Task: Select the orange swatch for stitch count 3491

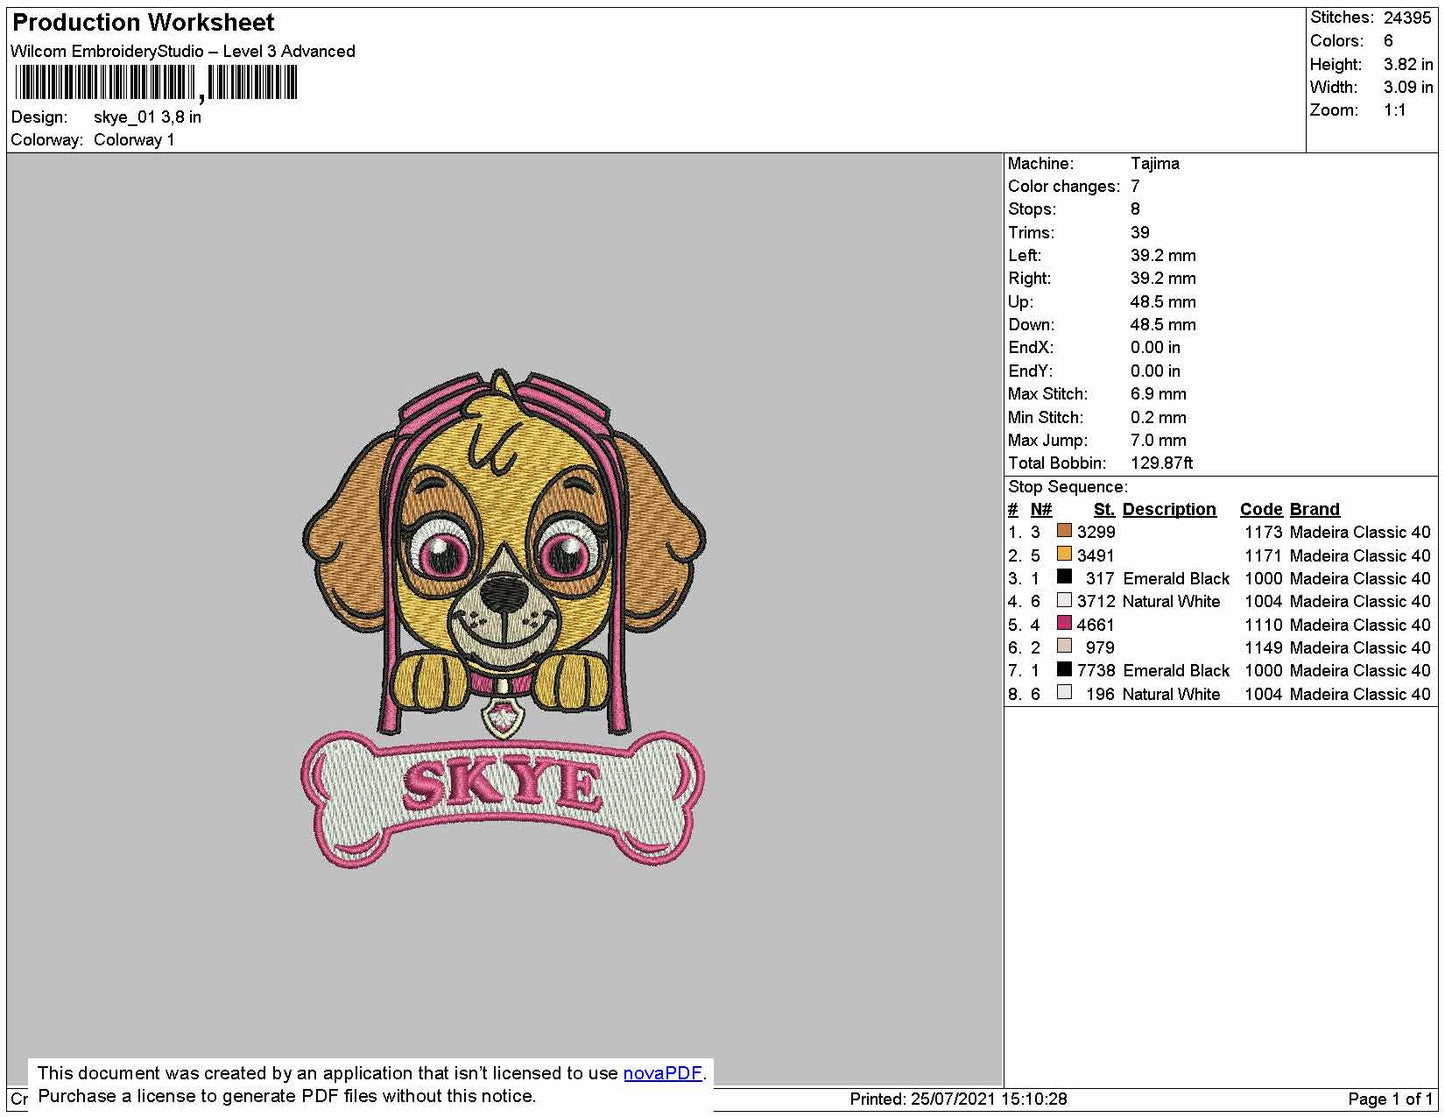Action: pyautogui.click(x=1064, y=554)
